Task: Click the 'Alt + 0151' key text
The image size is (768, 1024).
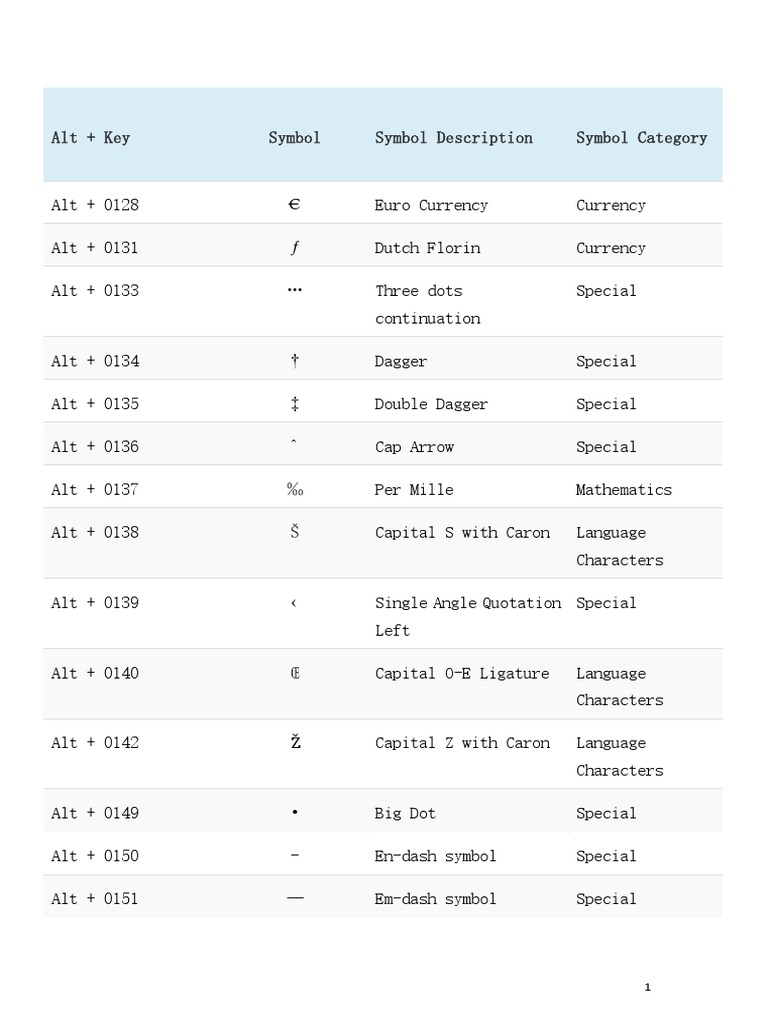Action: click(x=95, y=898)
